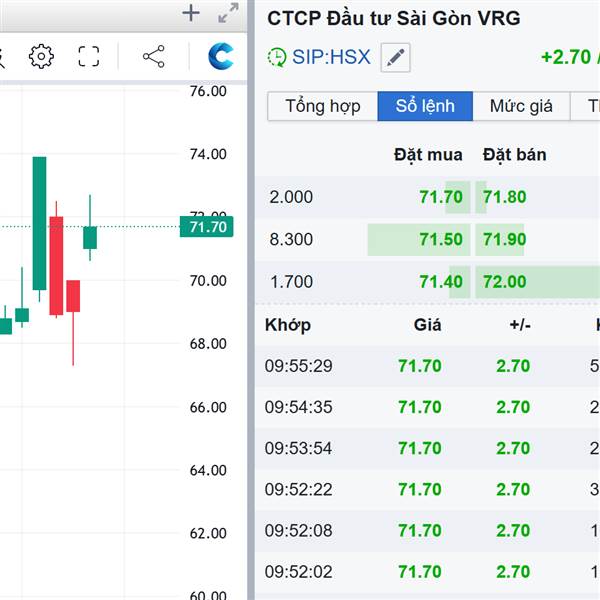Click the share chart icon
Viewport: 600px width, 600px height.
click(x=154, y=57)
